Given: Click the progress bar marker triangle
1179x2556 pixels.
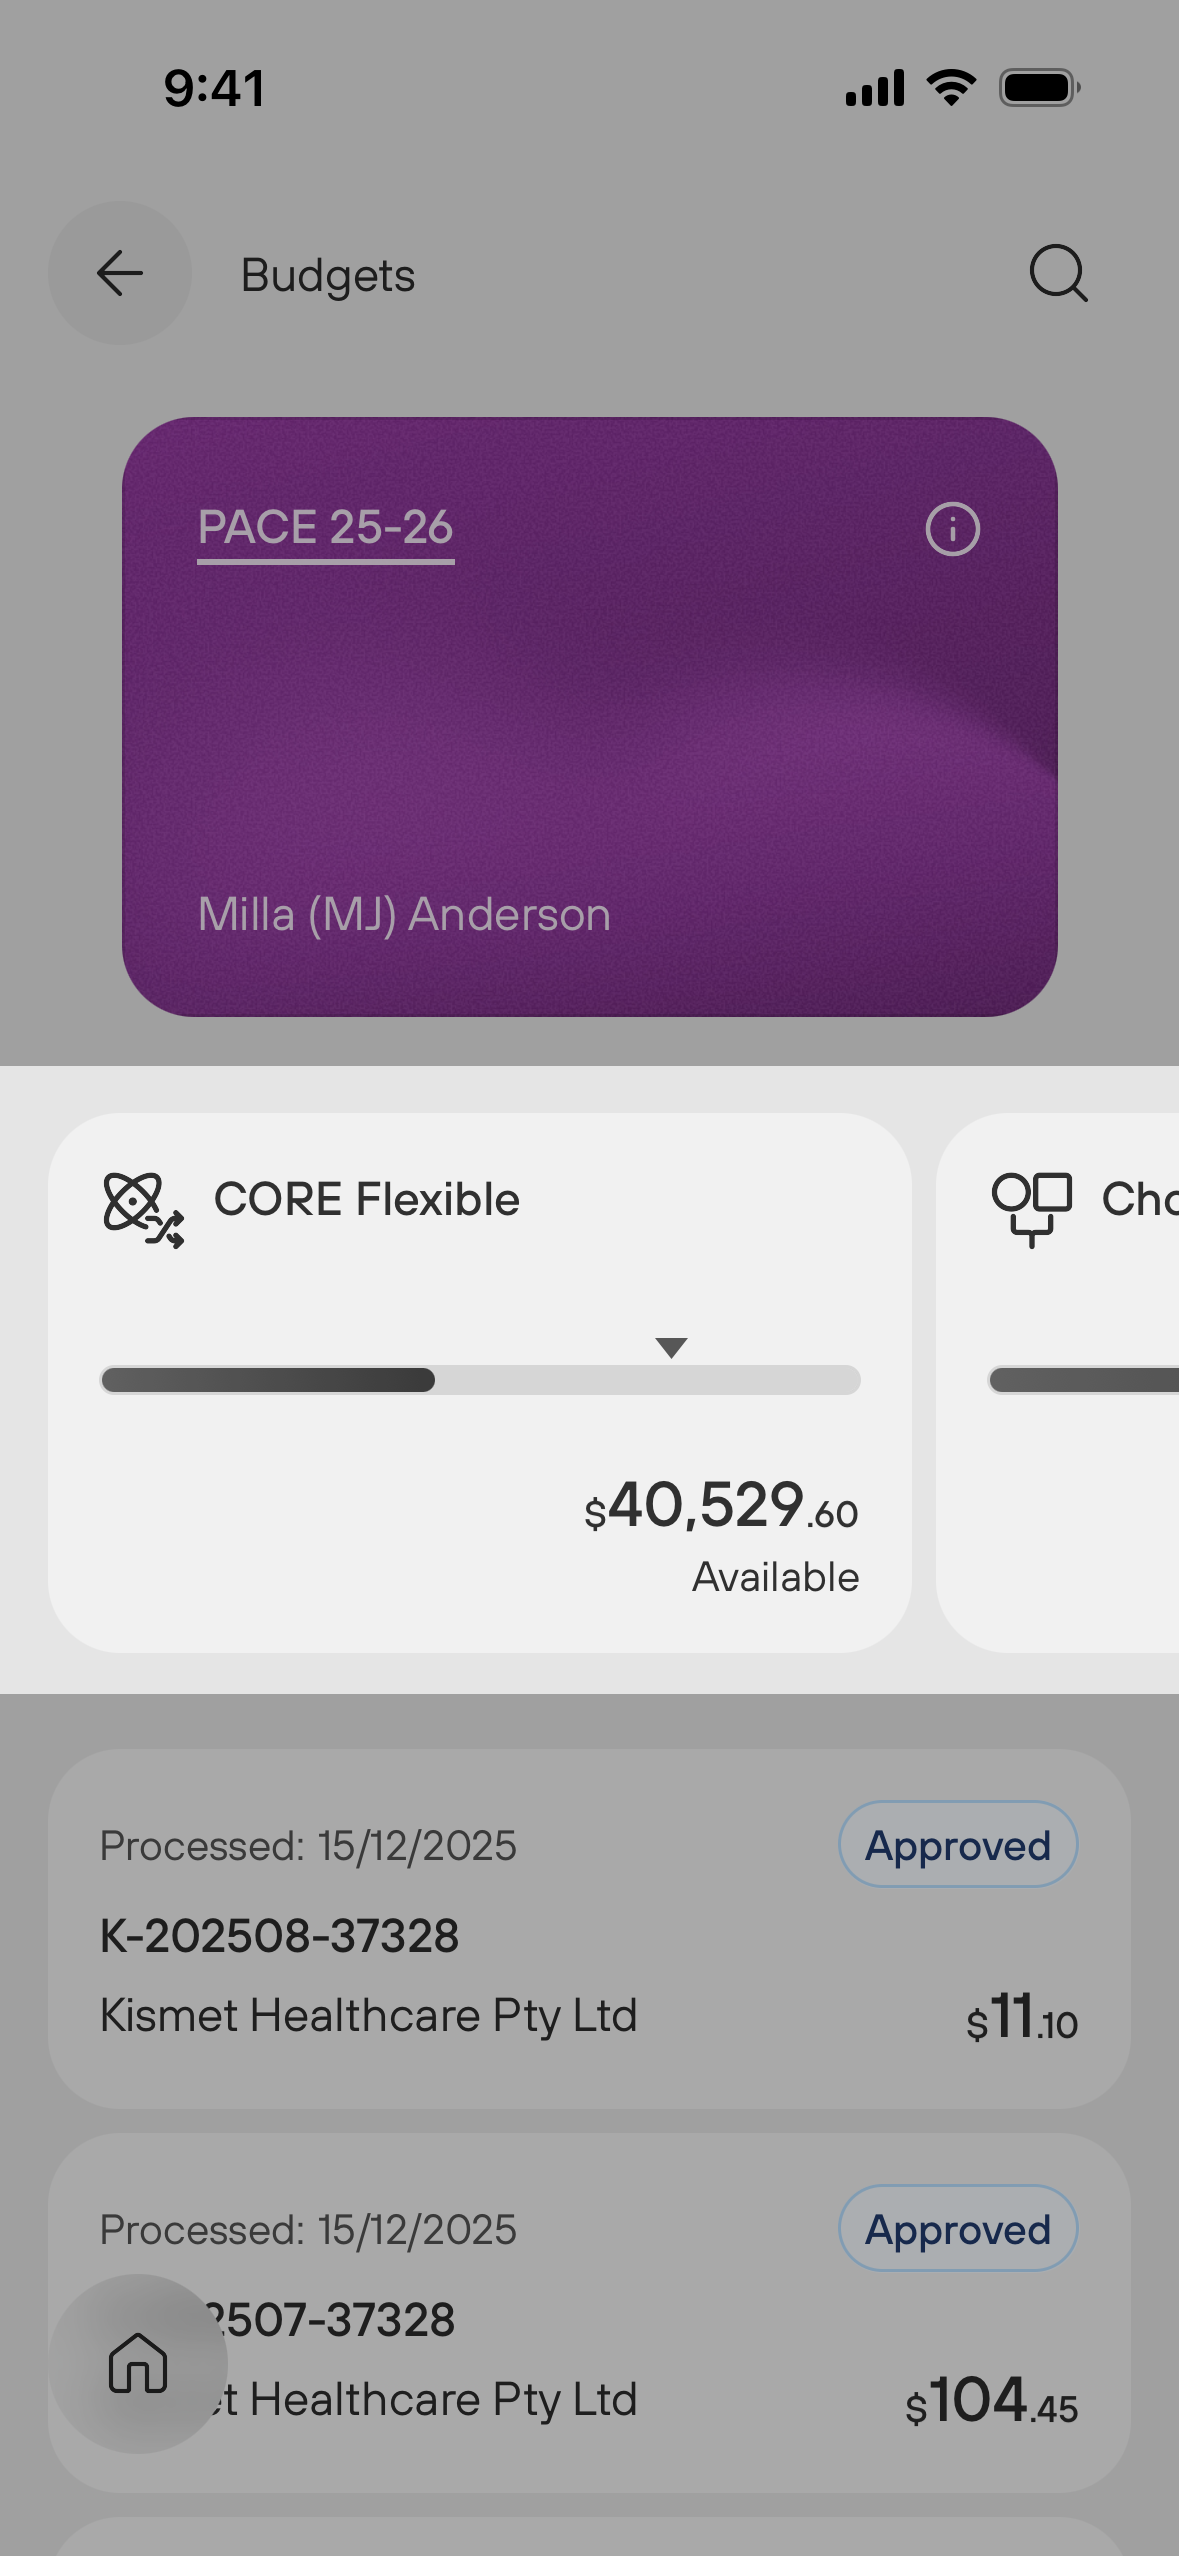Looking at the screenshot, I should [x=671, y=1347].
